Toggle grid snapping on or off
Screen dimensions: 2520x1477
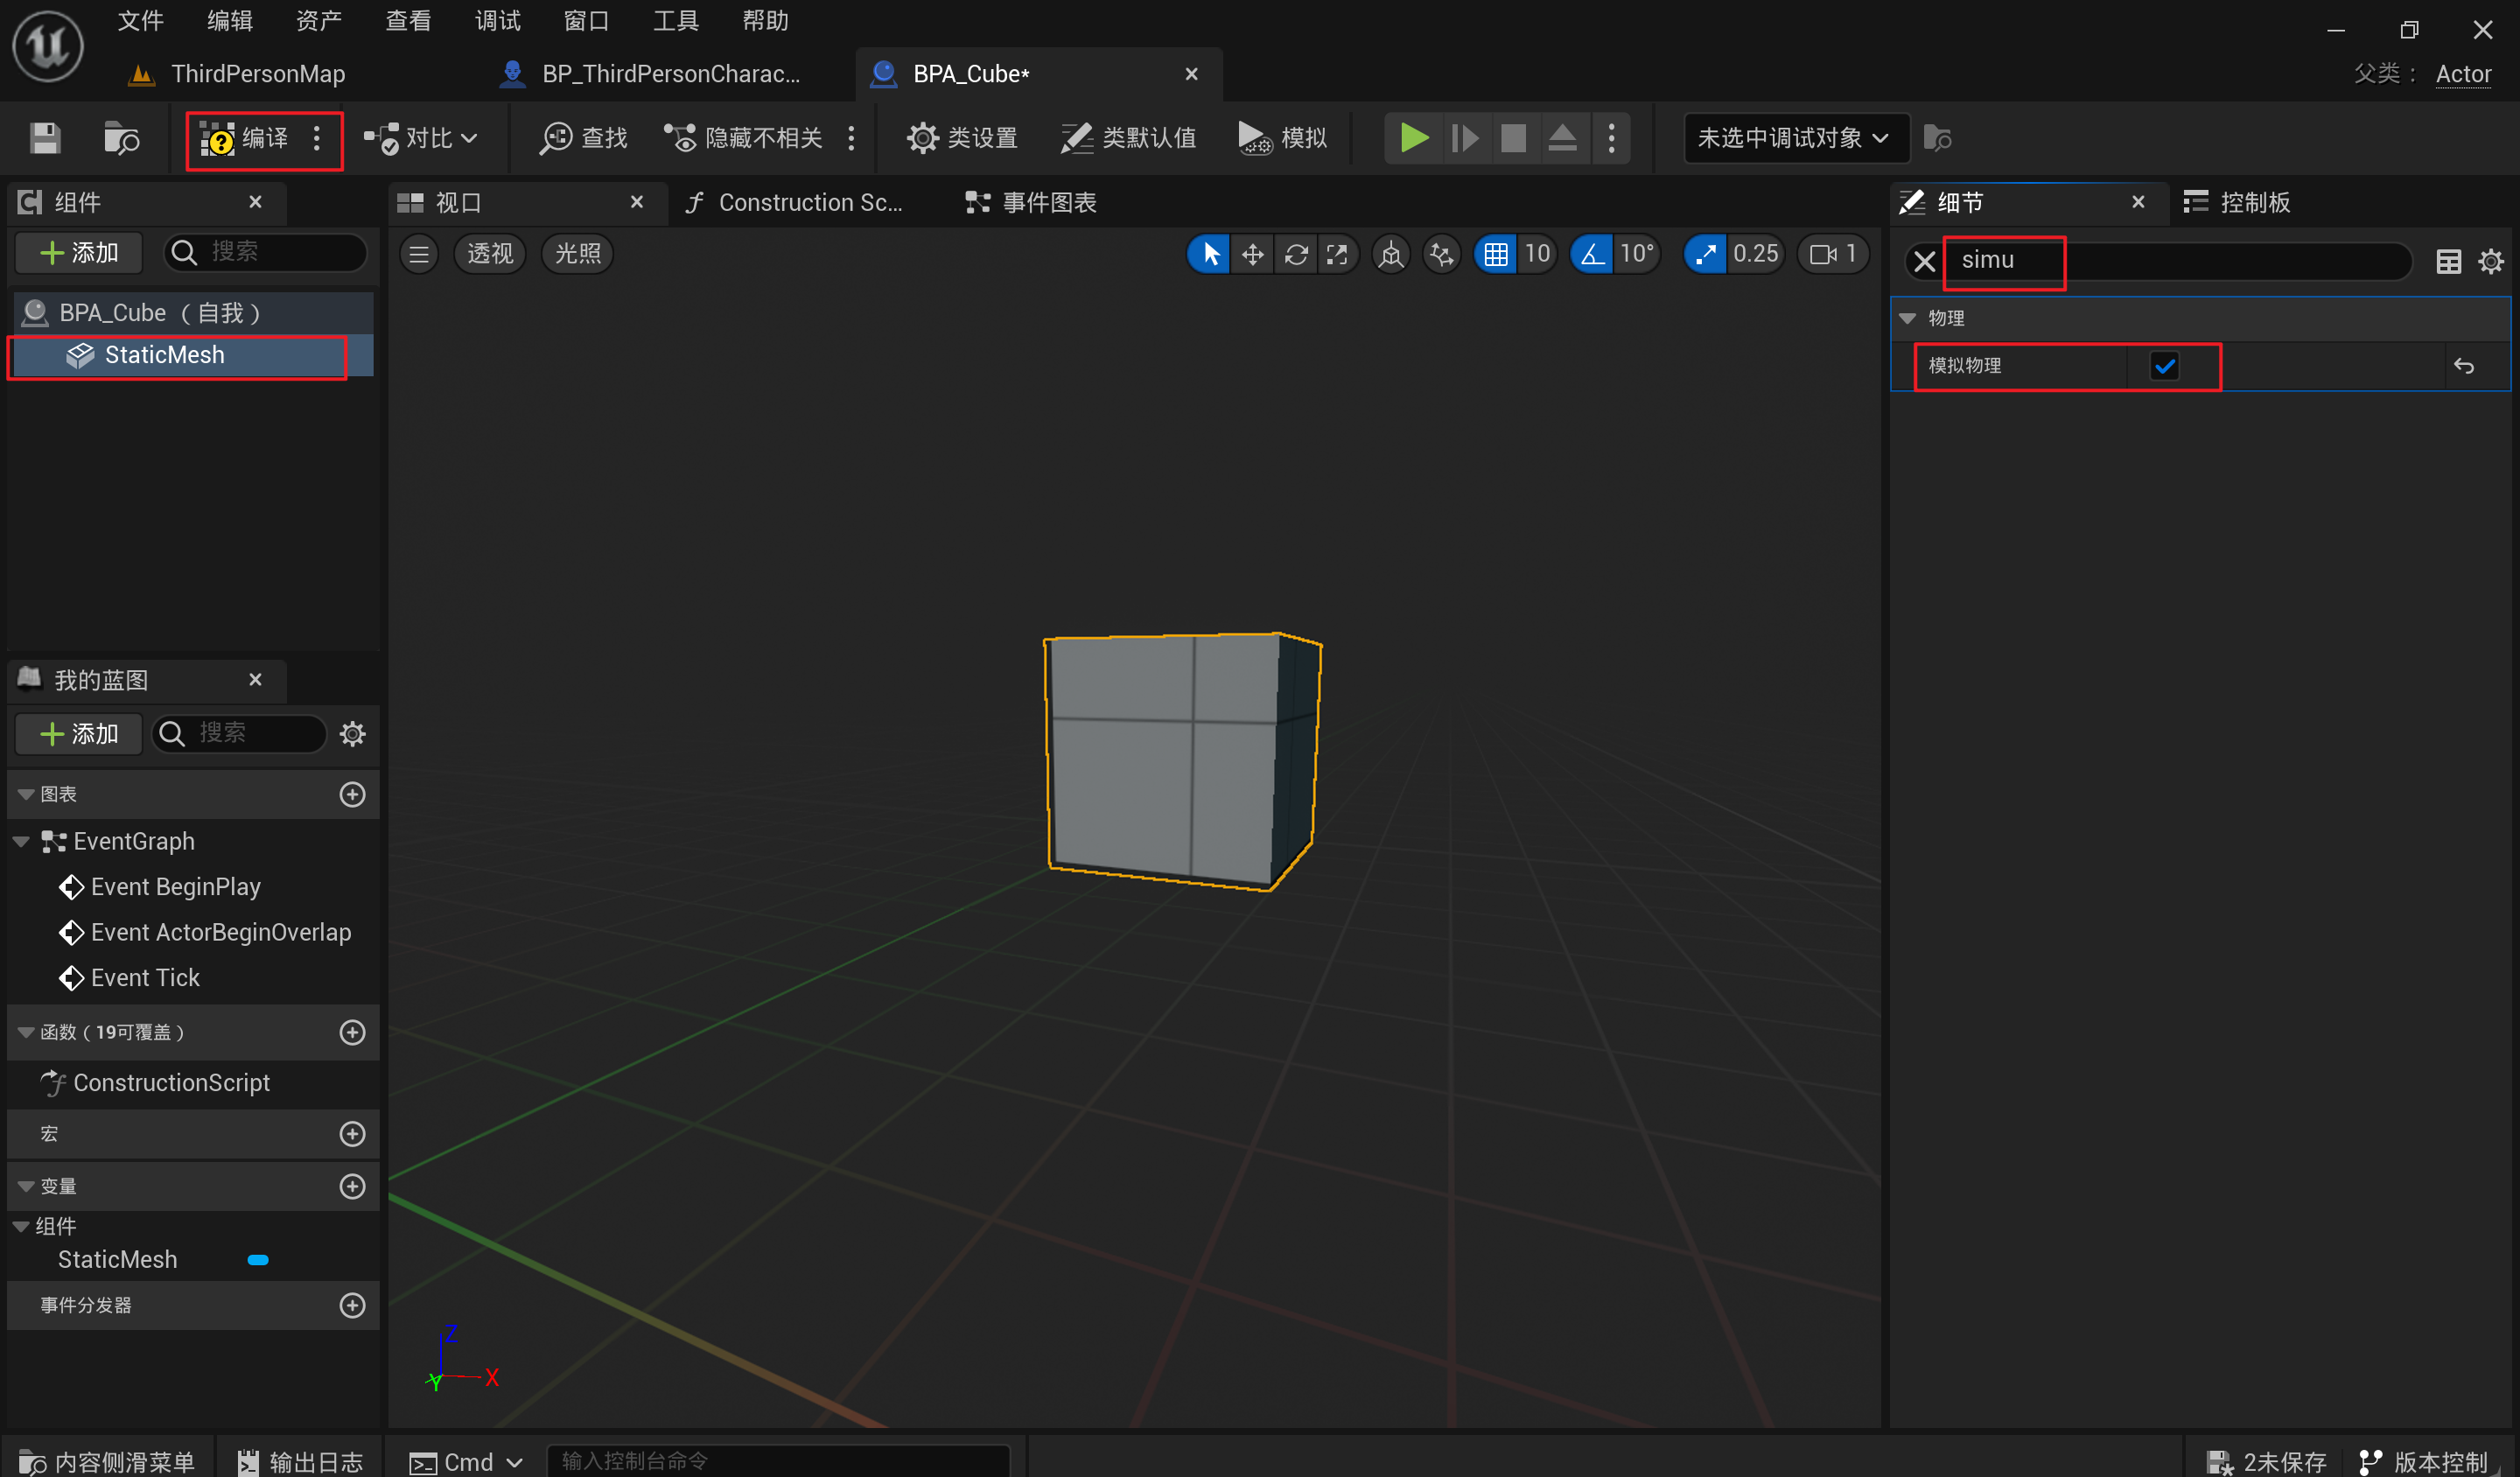[x=1496, y=254]
